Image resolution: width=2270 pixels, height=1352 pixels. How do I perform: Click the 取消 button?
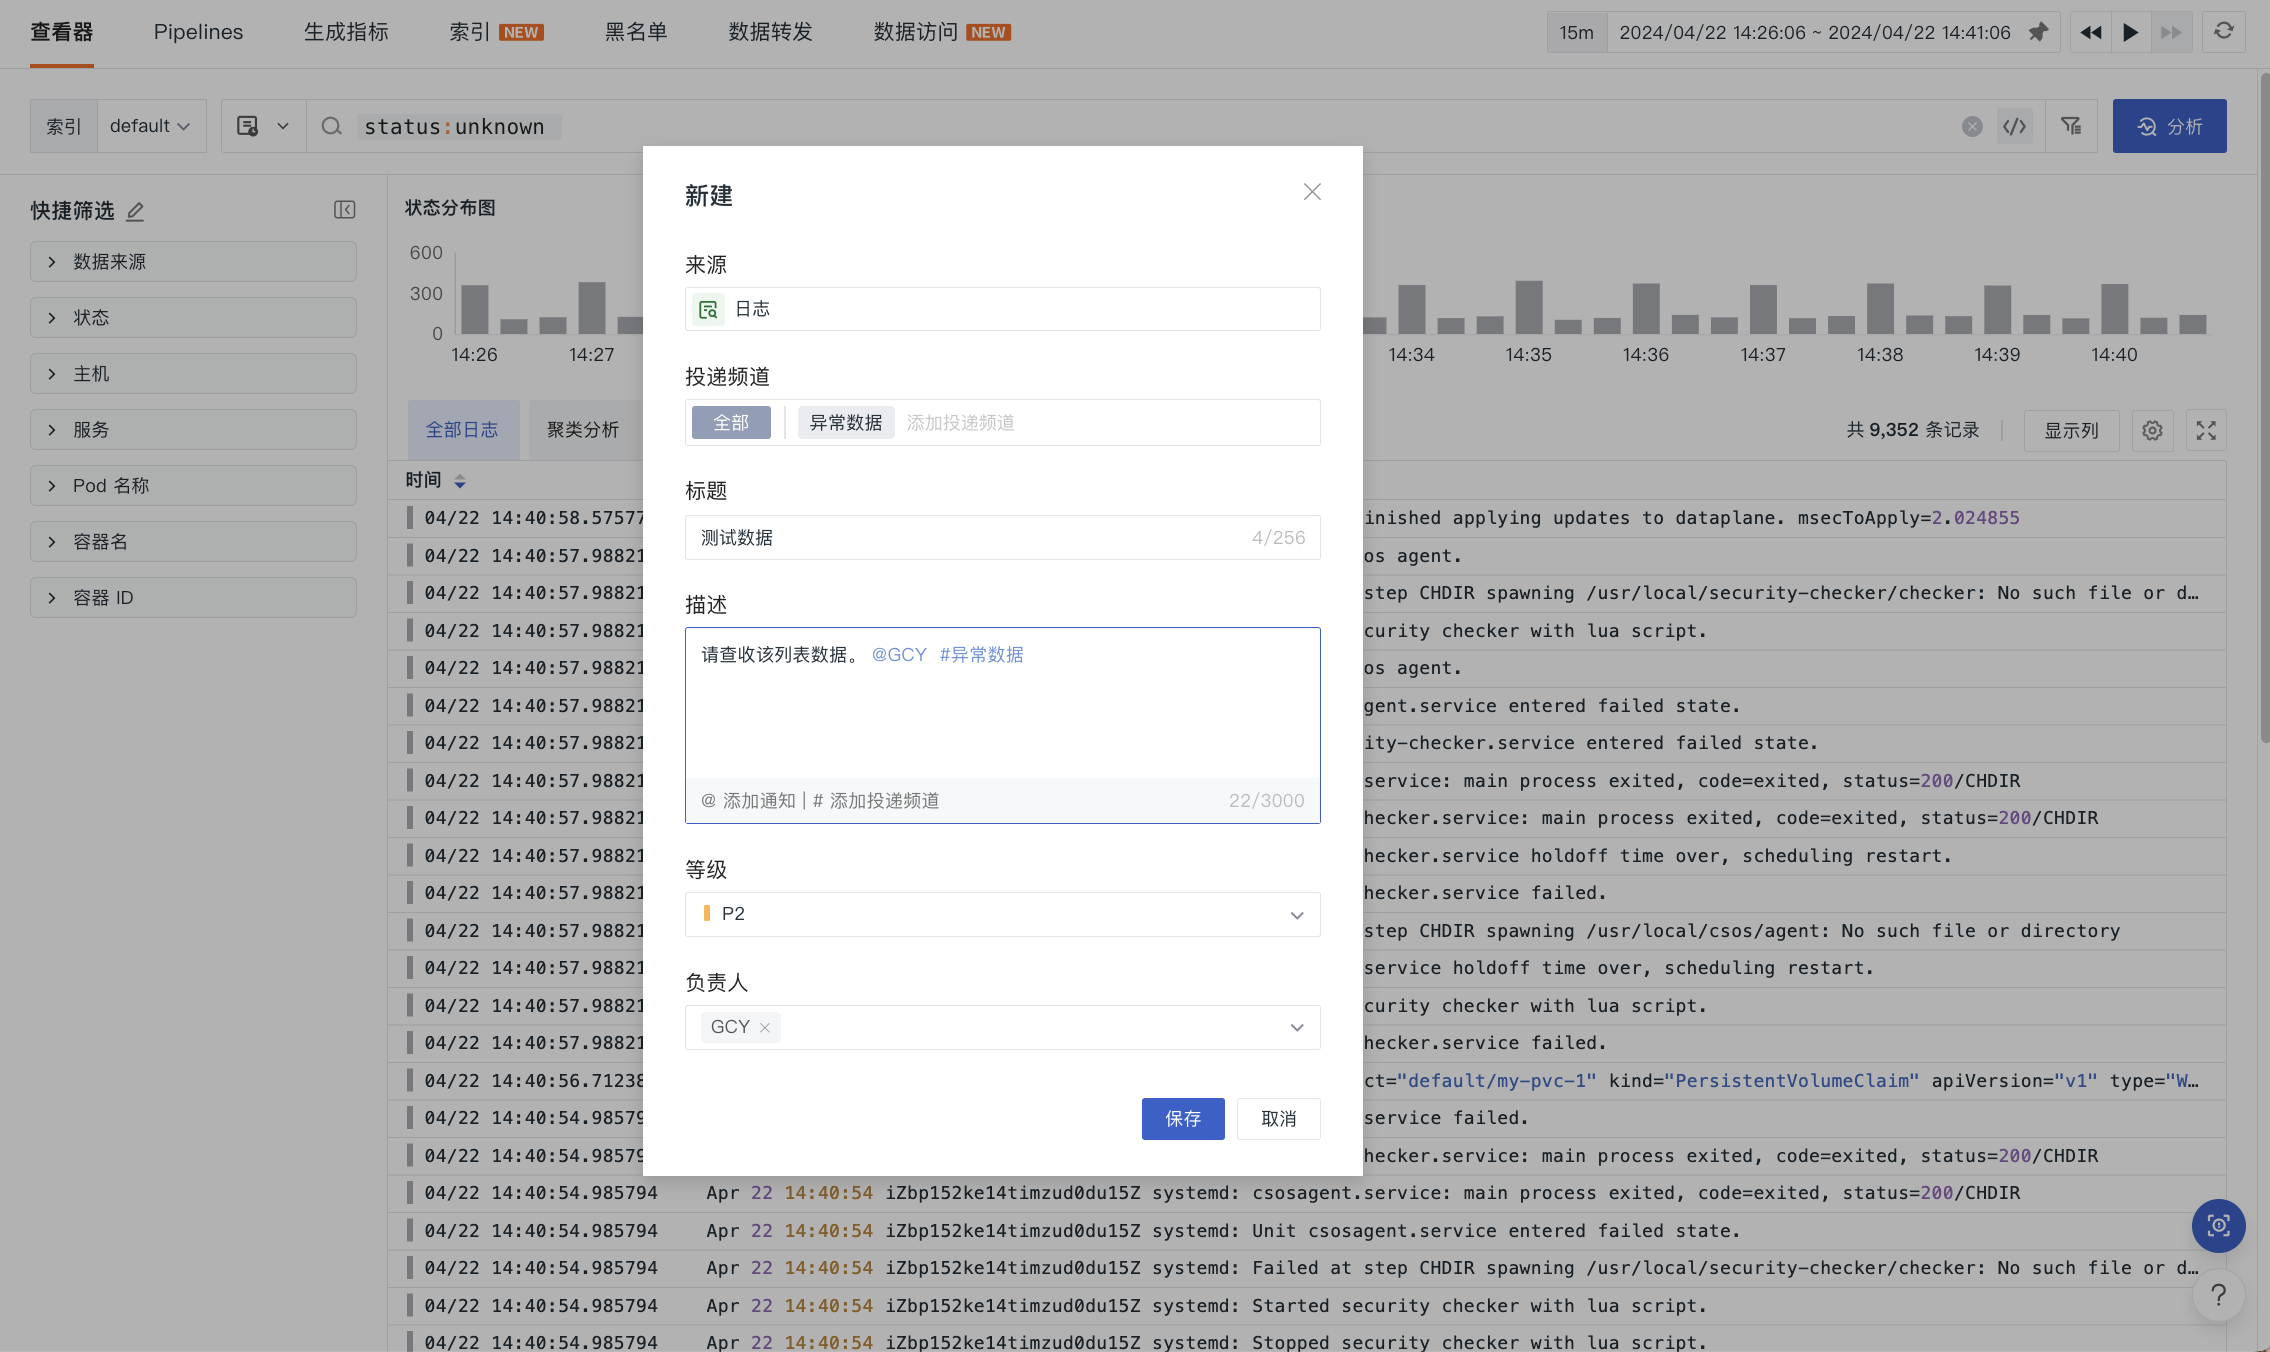click(x=1278, y=1118)
